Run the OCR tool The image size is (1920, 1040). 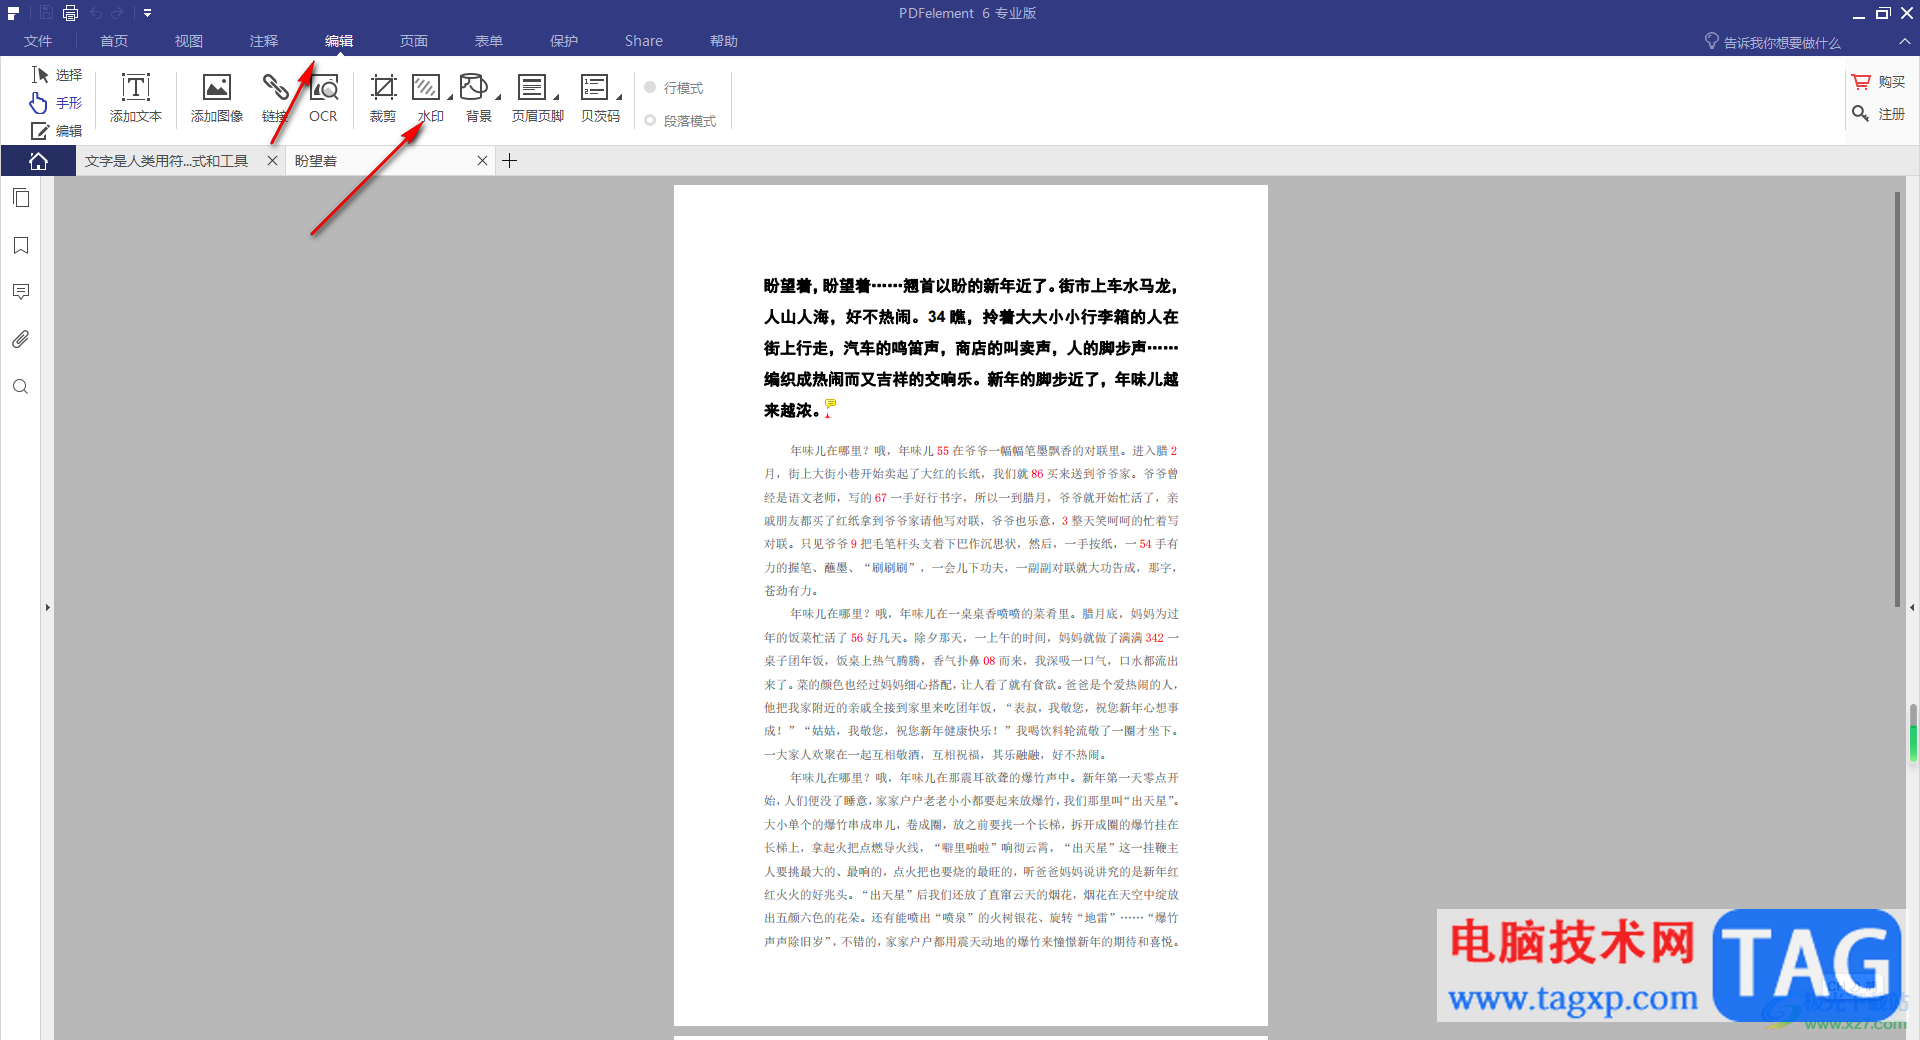(x=323, y=98)
